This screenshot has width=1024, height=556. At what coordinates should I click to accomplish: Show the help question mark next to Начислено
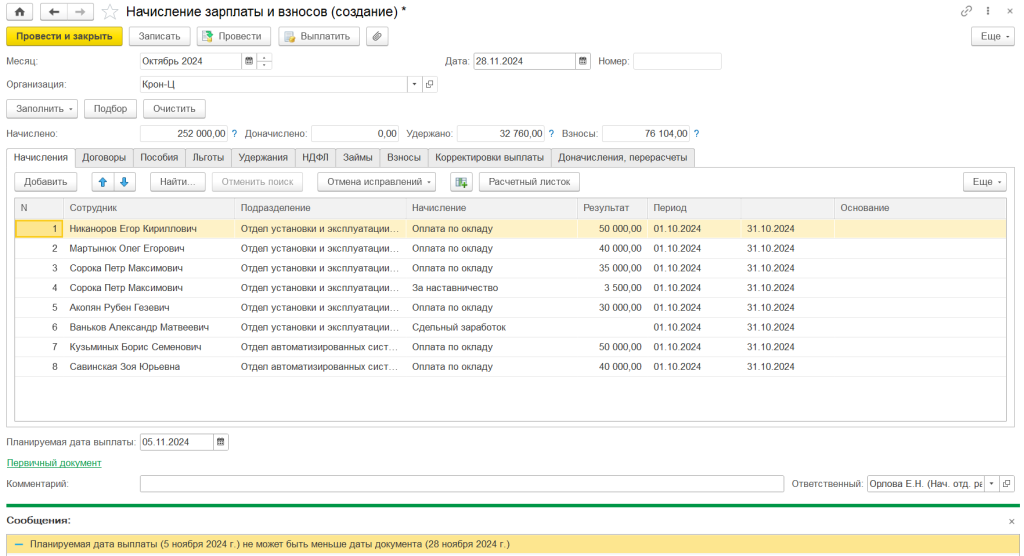pos(235,133)
